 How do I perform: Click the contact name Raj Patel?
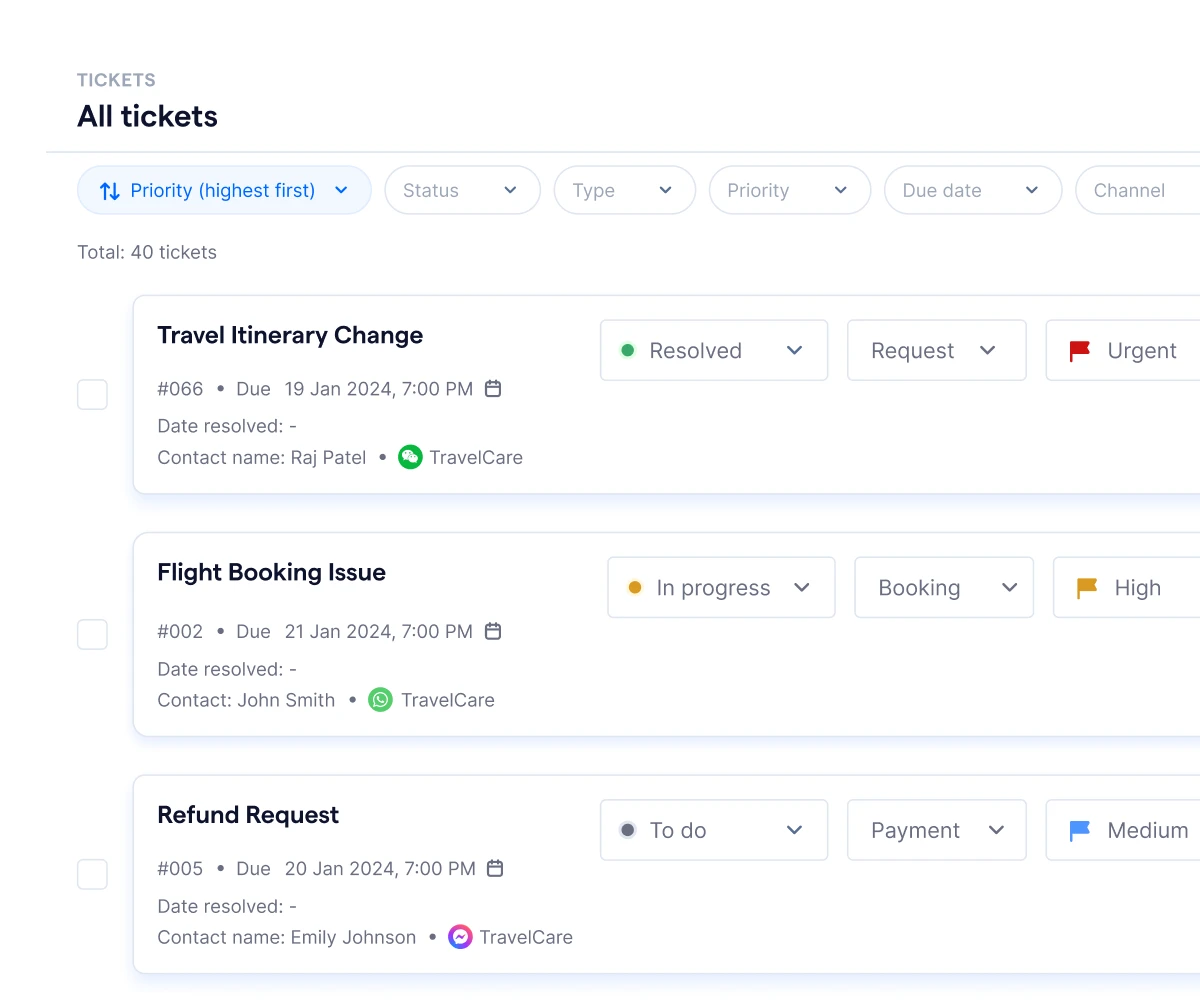(328, 457)
